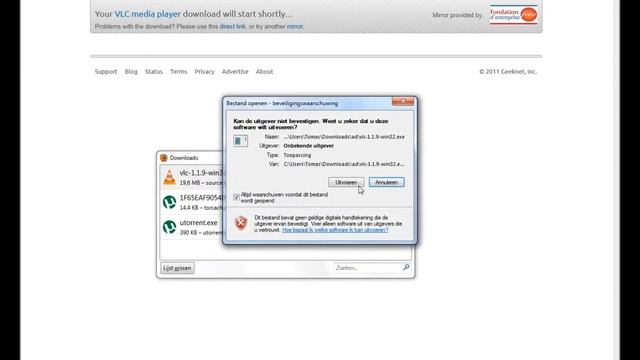Click the uTorrent icon beside utorrent.exe

pos(169,227)
